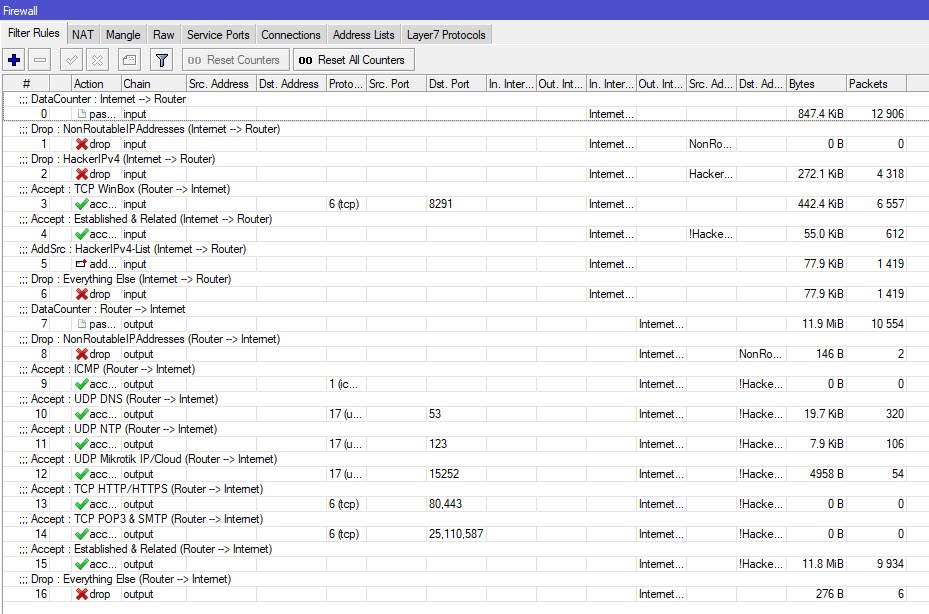Viewport: 929px width, 614px height.
Task: Sort by the Dst. Port column header
Action: (456, 84)
